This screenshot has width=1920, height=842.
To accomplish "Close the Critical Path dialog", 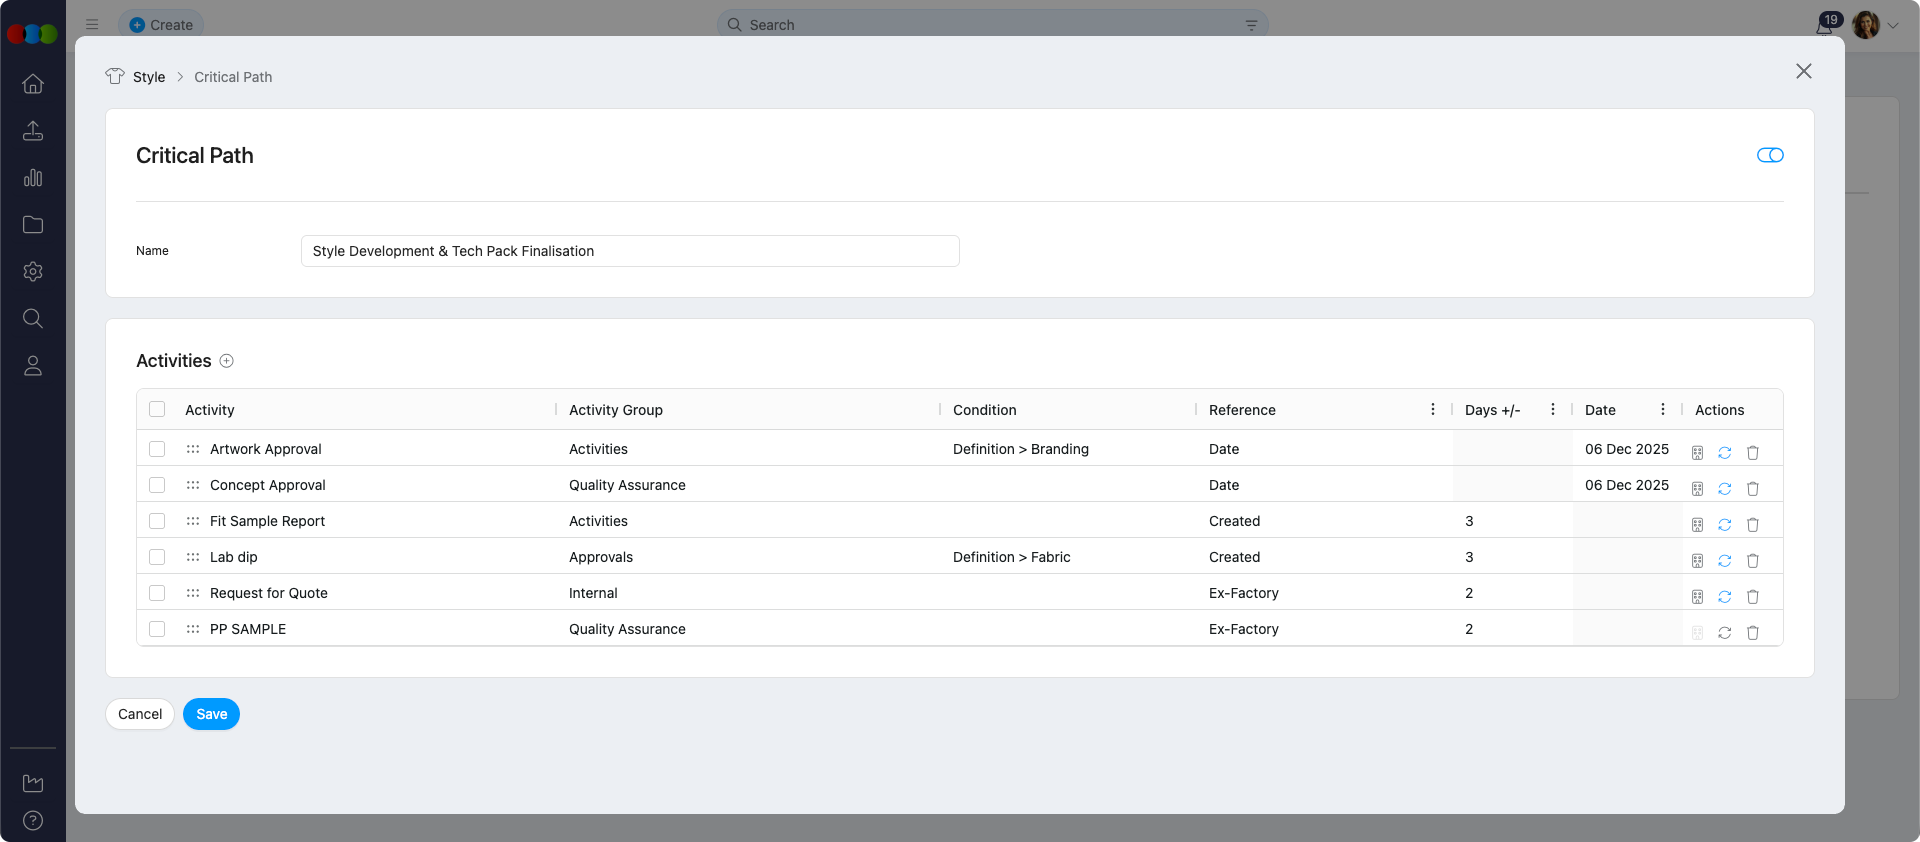I will click(1803, 71).
